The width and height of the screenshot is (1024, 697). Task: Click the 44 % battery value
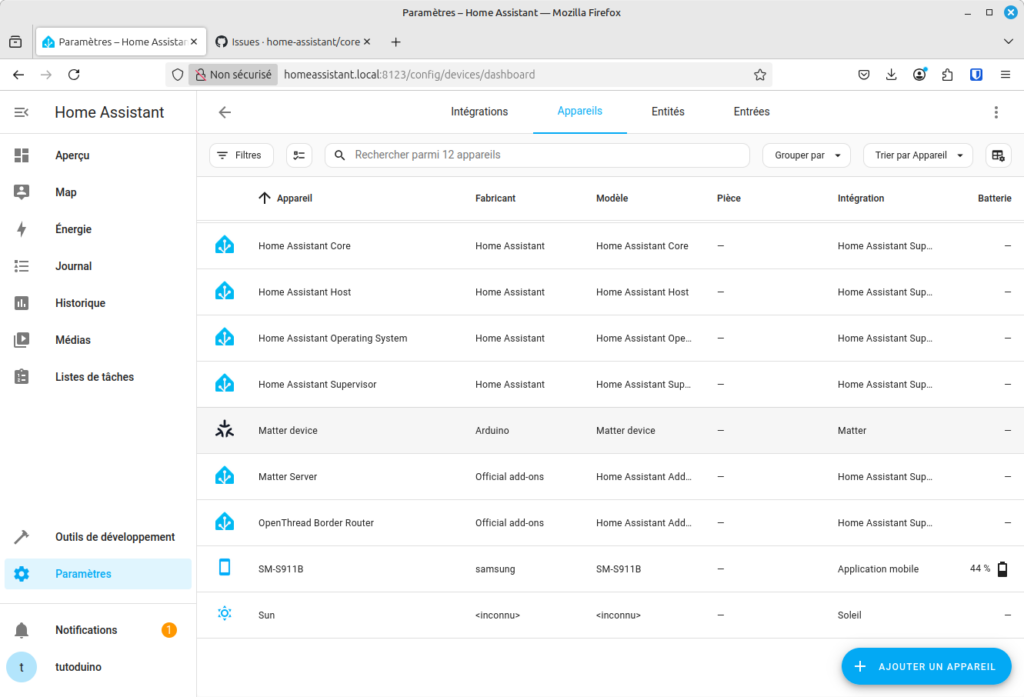click(980, 569)
